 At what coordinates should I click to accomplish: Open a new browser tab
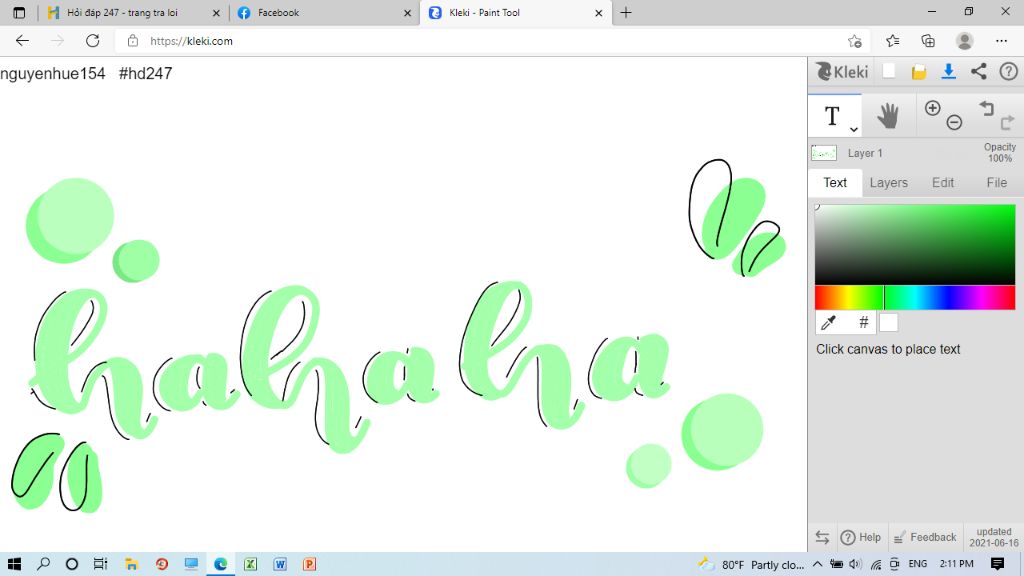(x=626, y=12)
